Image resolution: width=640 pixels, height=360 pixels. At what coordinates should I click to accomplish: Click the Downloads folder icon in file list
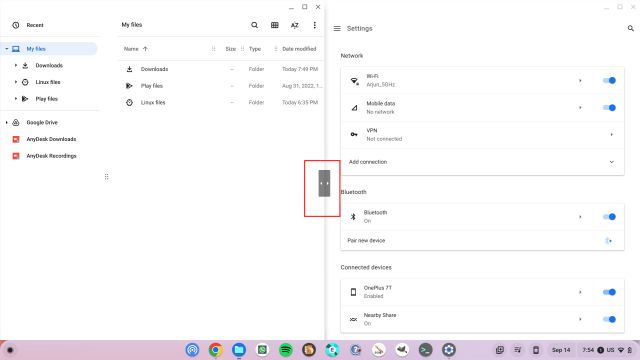point(129,69)
